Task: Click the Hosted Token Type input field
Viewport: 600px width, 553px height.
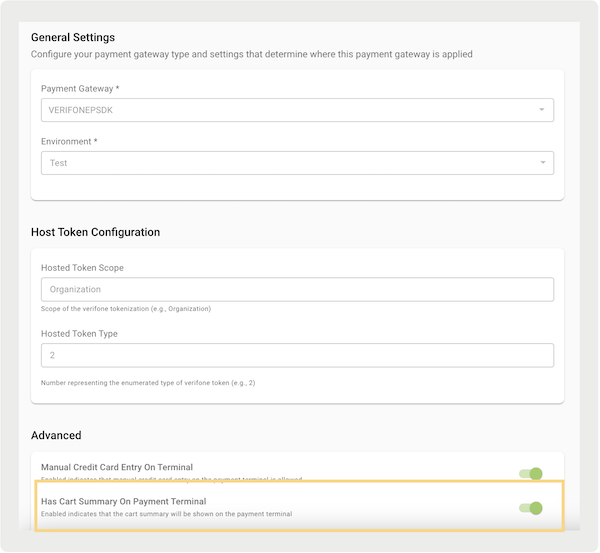Action: [297, 356]
